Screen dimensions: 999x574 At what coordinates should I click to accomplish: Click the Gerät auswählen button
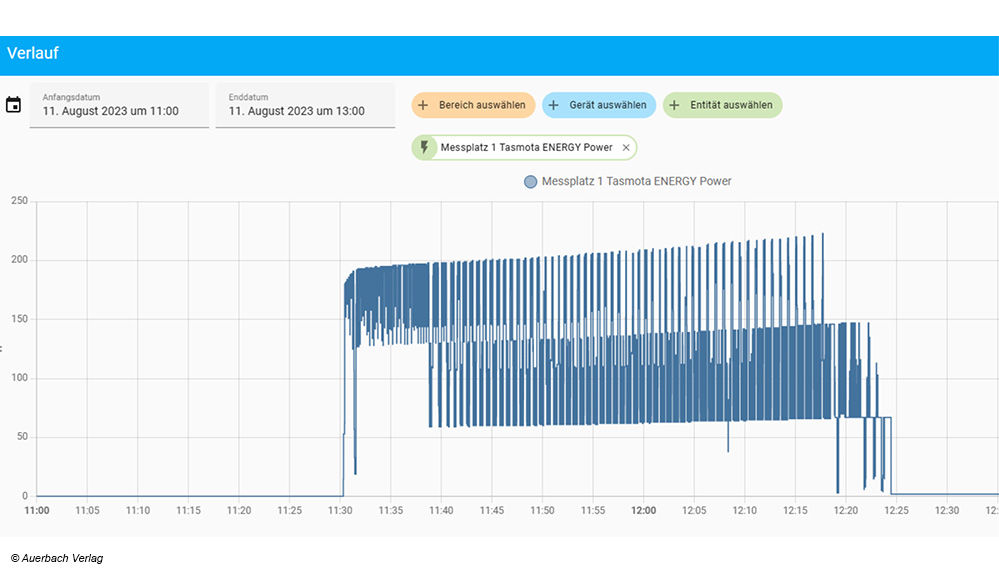[599, 105]
